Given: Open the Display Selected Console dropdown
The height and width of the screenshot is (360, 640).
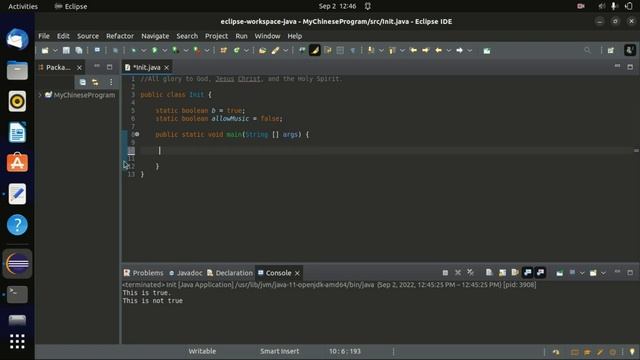Looking at the screenshot, I should pyautogui.click(x=582, y=273).
